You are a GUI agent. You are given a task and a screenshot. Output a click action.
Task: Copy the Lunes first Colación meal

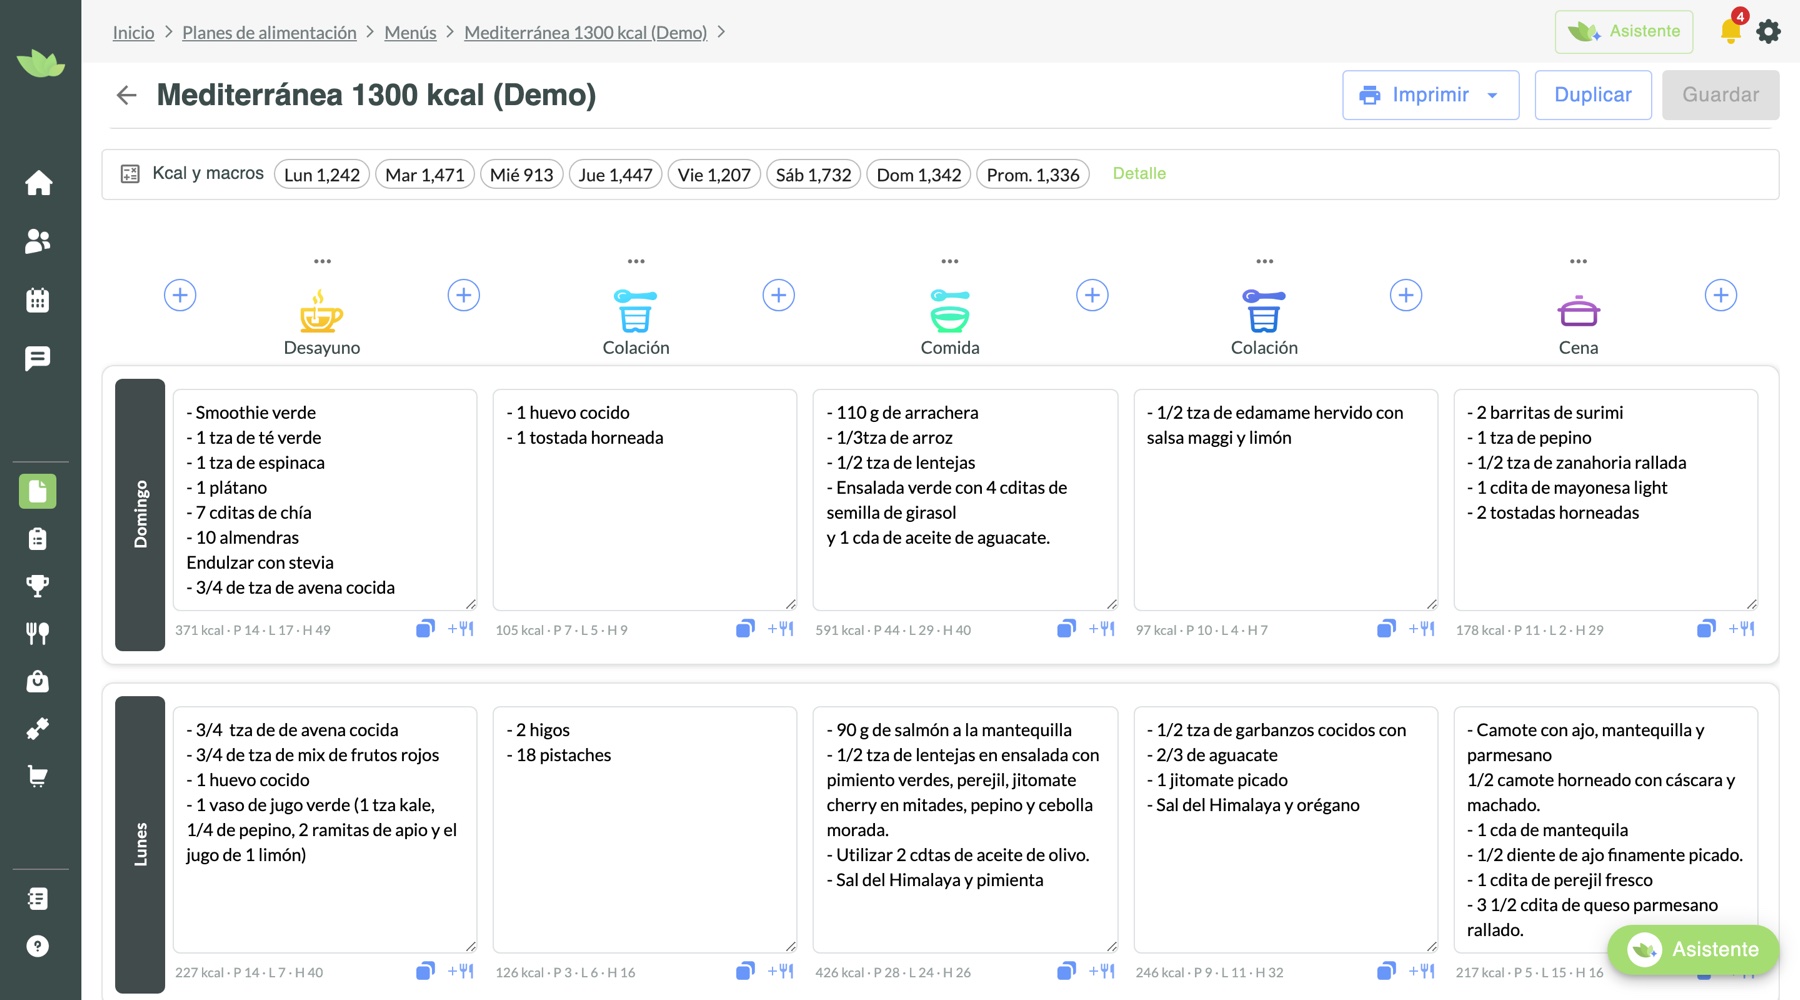745,971
